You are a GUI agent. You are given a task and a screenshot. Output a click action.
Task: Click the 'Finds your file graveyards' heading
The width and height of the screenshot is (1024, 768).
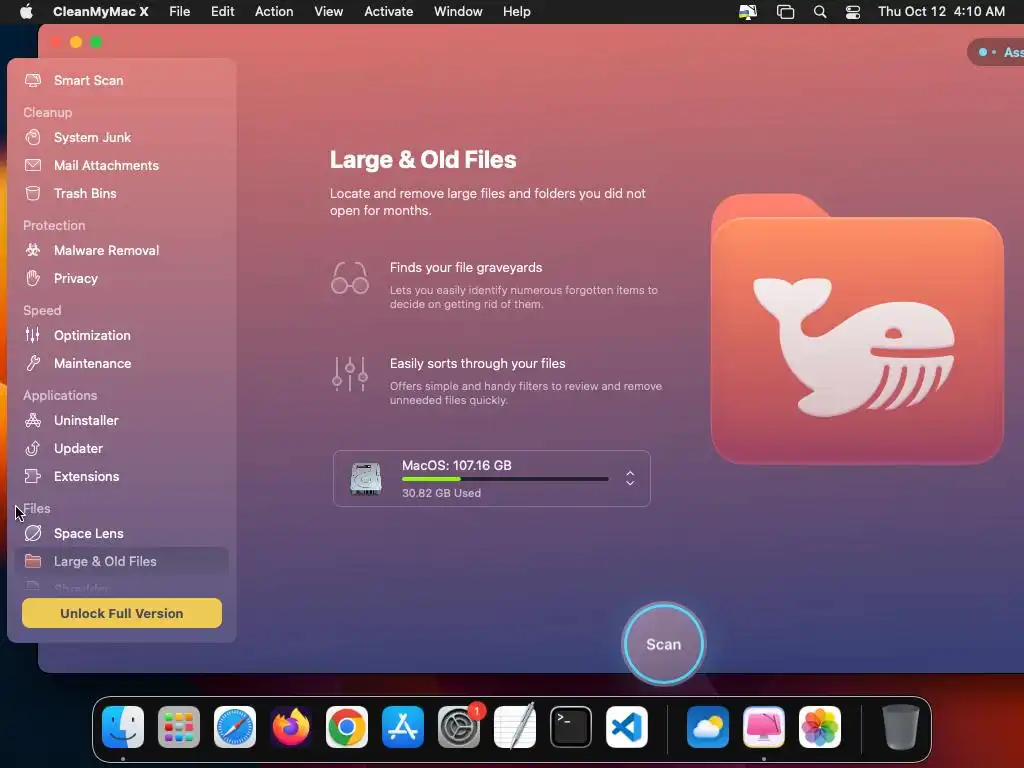pyautogui.click(x=466, y=268)
